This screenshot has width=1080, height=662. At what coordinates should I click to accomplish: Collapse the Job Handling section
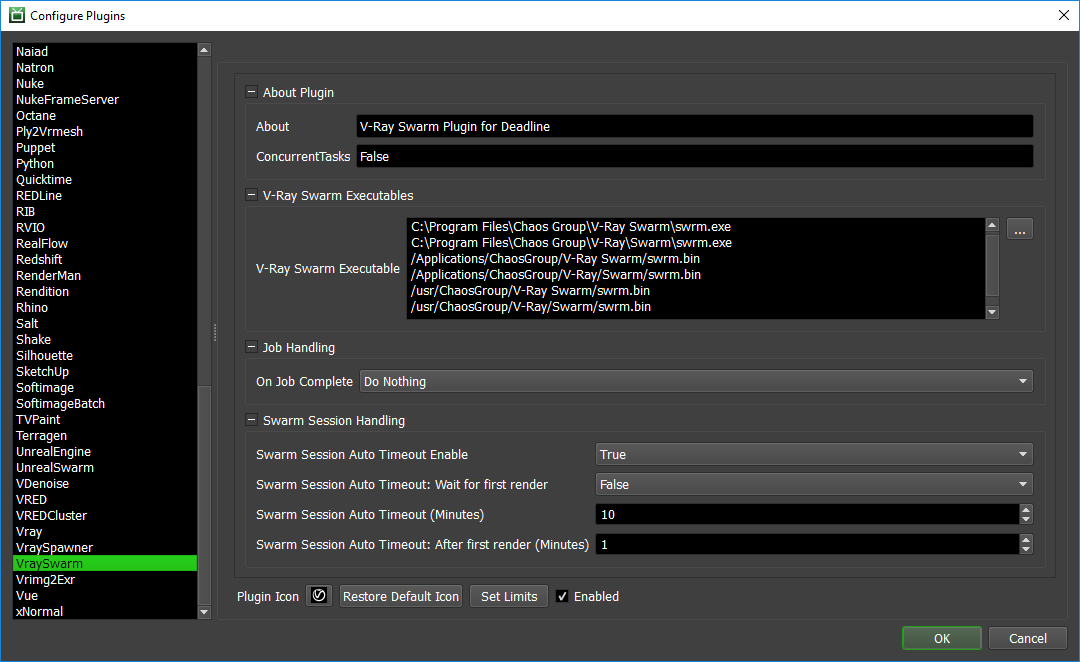tap(251, 347)
